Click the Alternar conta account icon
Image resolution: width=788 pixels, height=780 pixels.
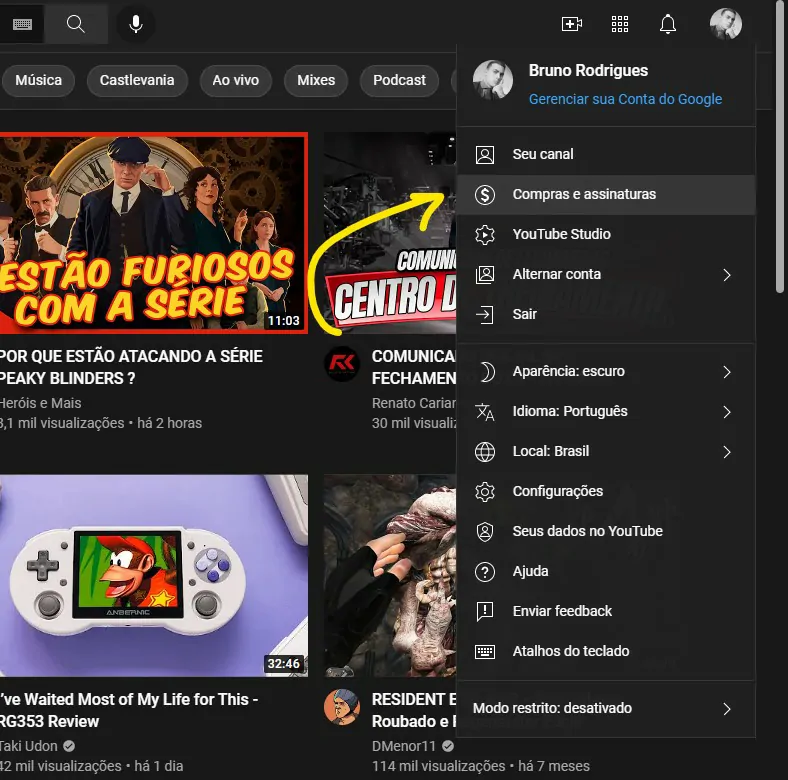pos(485,274)
